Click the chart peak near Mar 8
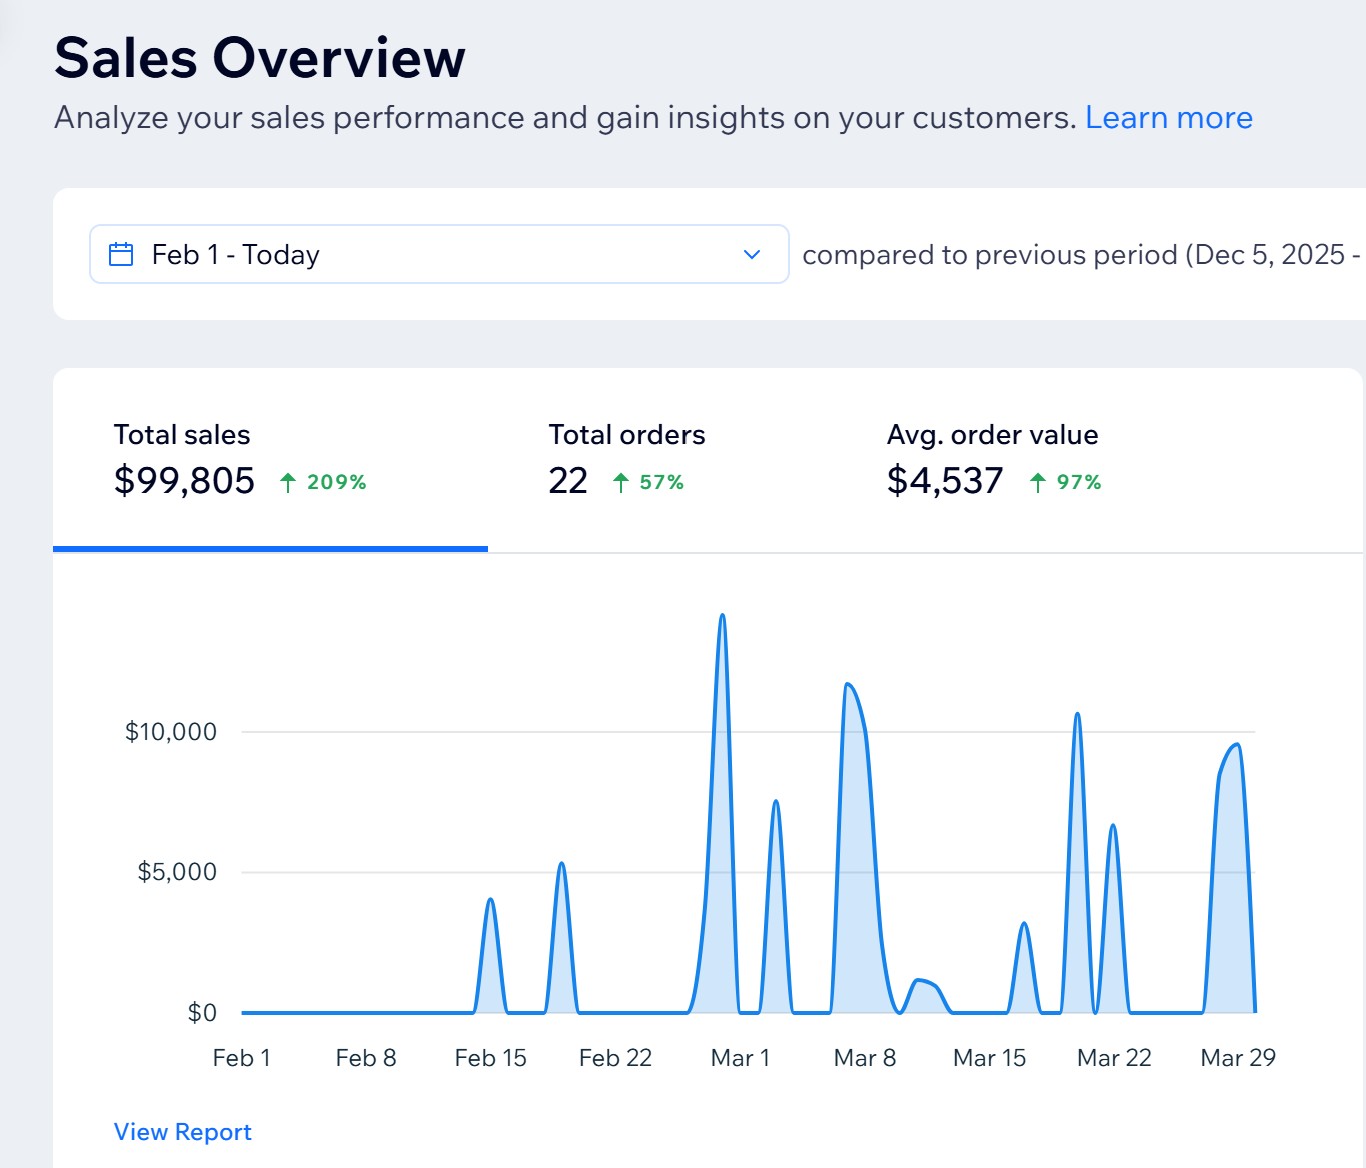Screen dimensions: 1366x1168 [x=848, y=684]
